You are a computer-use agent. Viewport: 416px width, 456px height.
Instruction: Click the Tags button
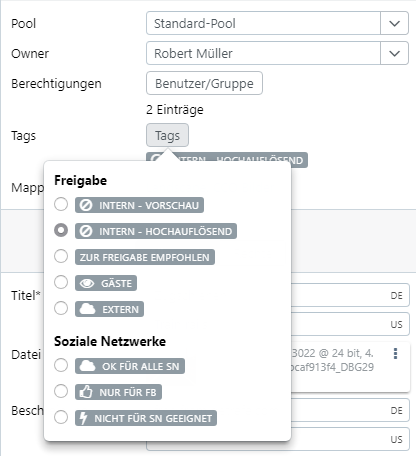tap(167, 135)
